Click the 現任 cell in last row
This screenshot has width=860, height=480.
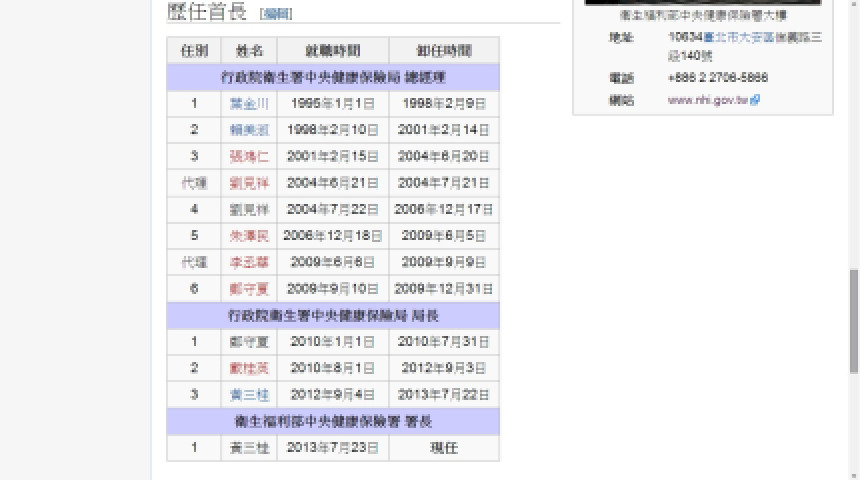coord(443,448)
